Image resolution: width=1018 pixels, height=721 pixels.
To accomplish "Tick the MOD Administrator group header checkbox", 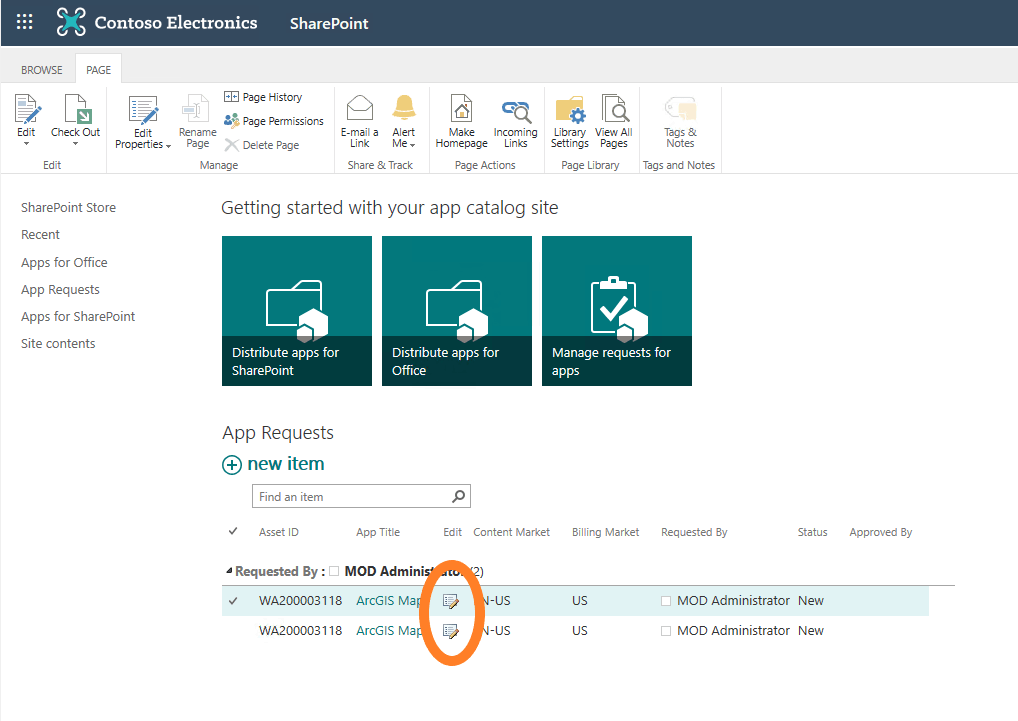I will tap(334, 572).
